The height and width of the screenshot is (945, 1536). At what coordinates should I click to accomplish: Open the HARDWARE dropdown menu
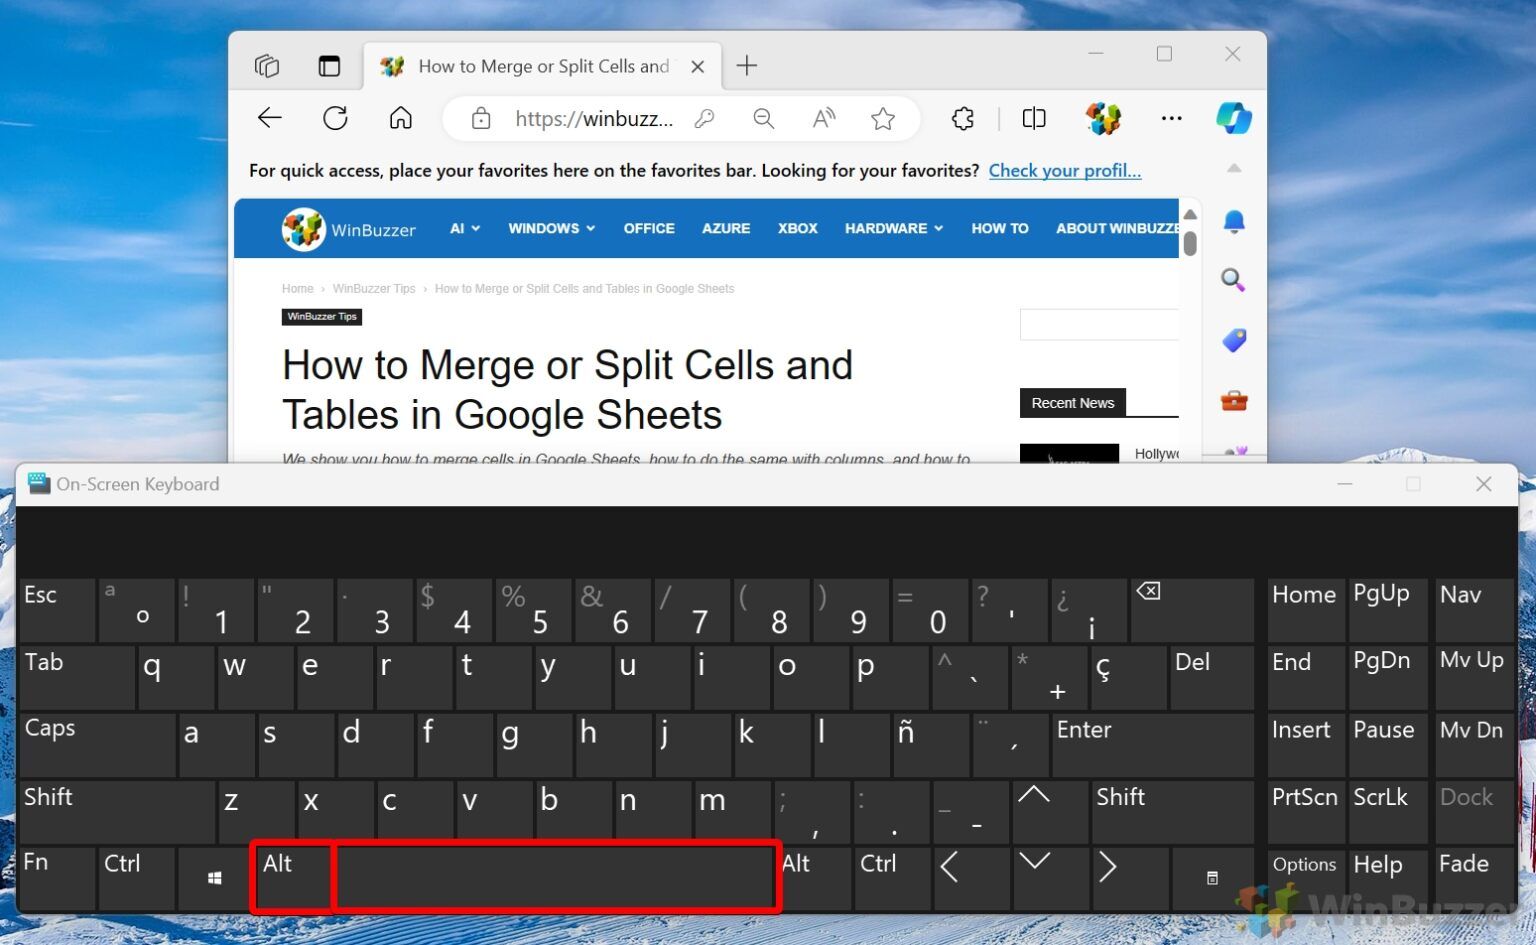pos(892,228)
